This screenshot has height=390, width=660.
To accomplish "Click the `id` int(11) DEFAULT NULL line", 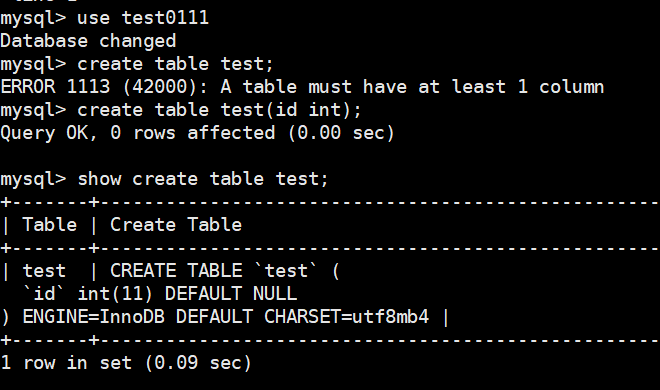I will tap(160, 294).
